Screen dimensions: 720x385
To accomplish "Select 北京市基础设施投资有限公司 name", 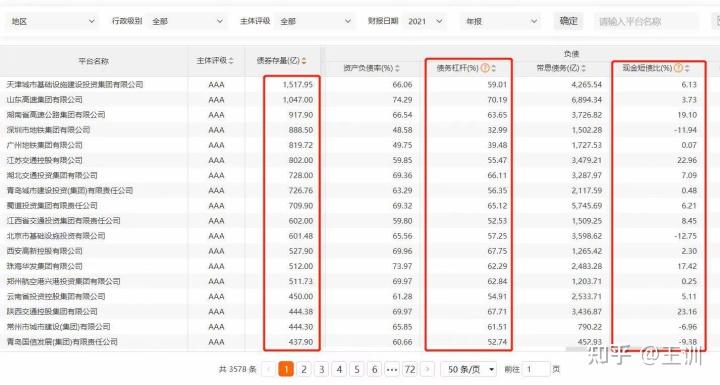I will pos(56,236).
